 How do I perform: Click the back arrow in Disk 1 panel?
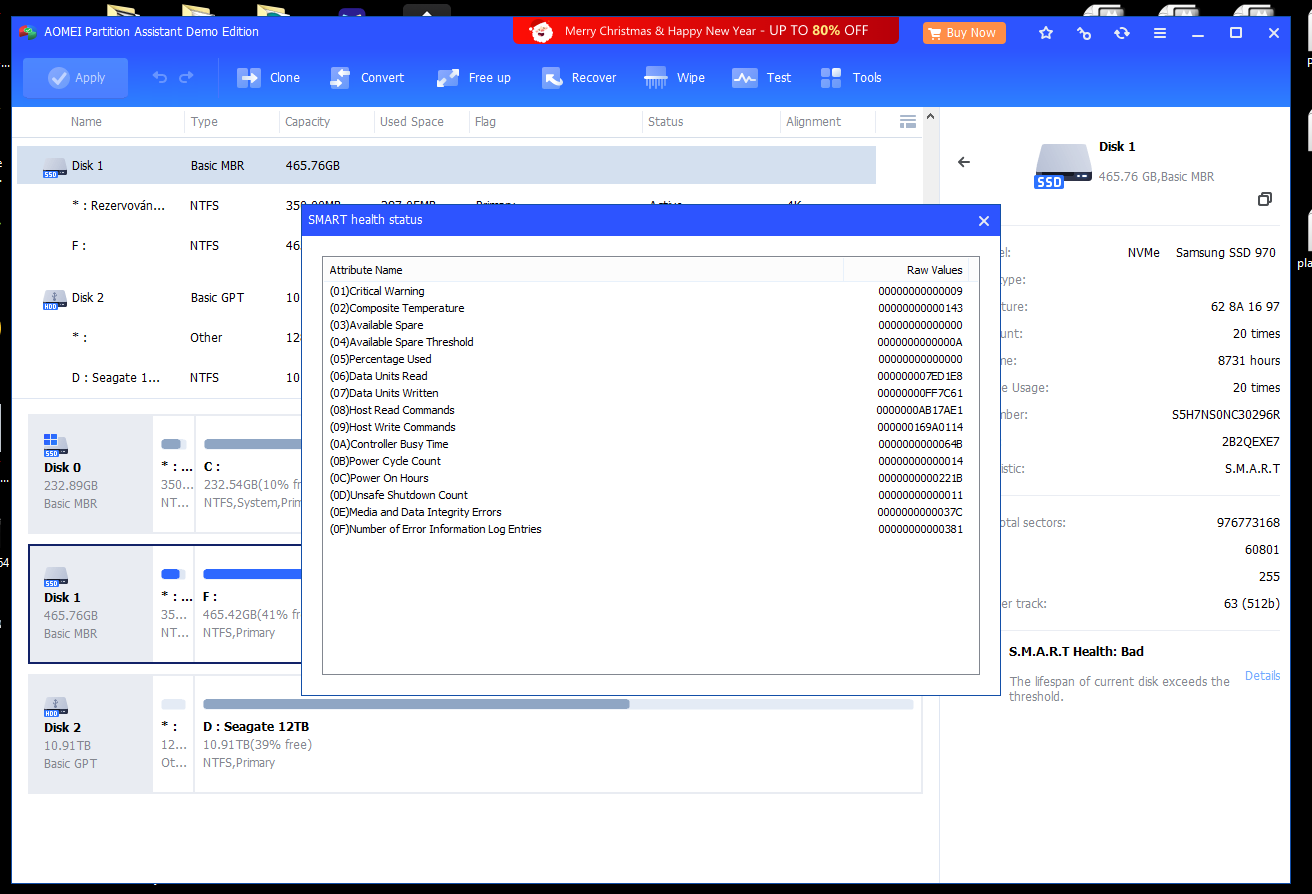[964, 162]
